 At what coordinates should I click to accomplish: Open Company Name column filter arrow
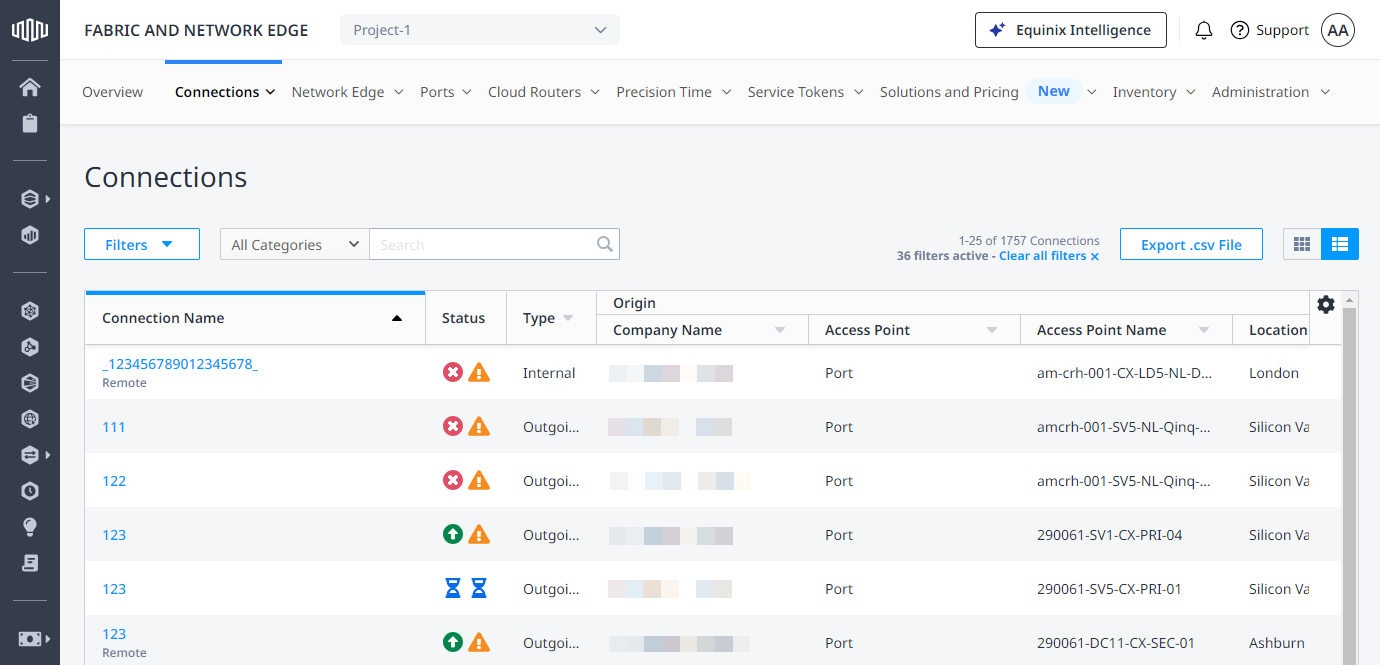click(779, 330)
